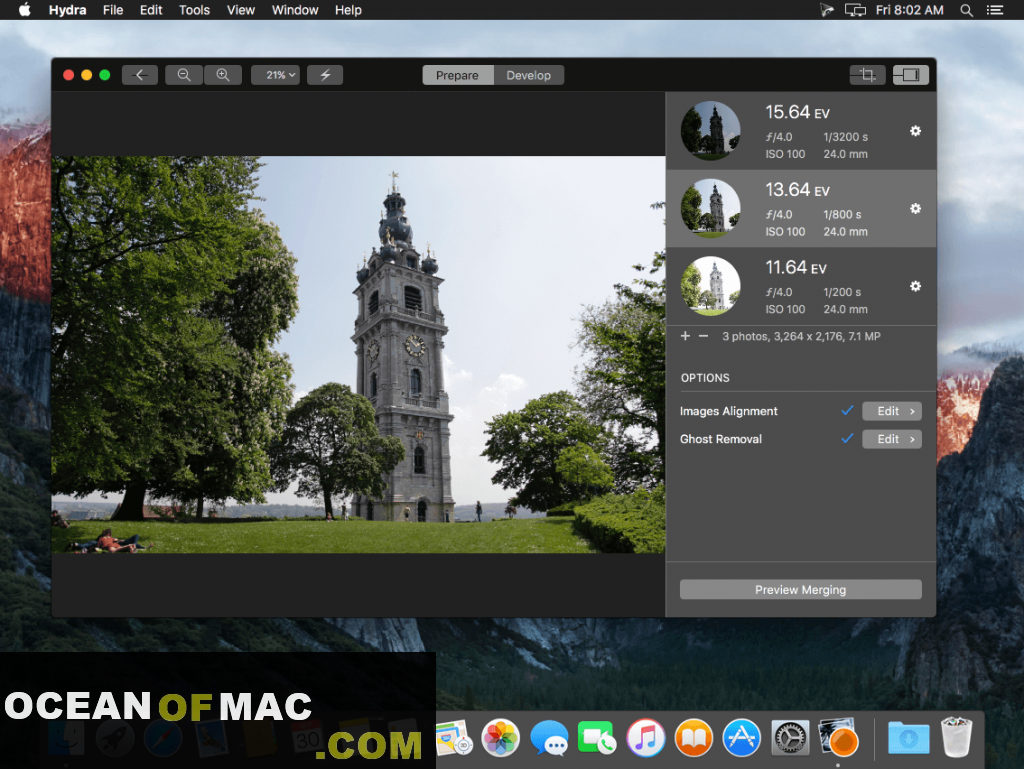
Task: Open the Help menu
Action: point(348,10)
